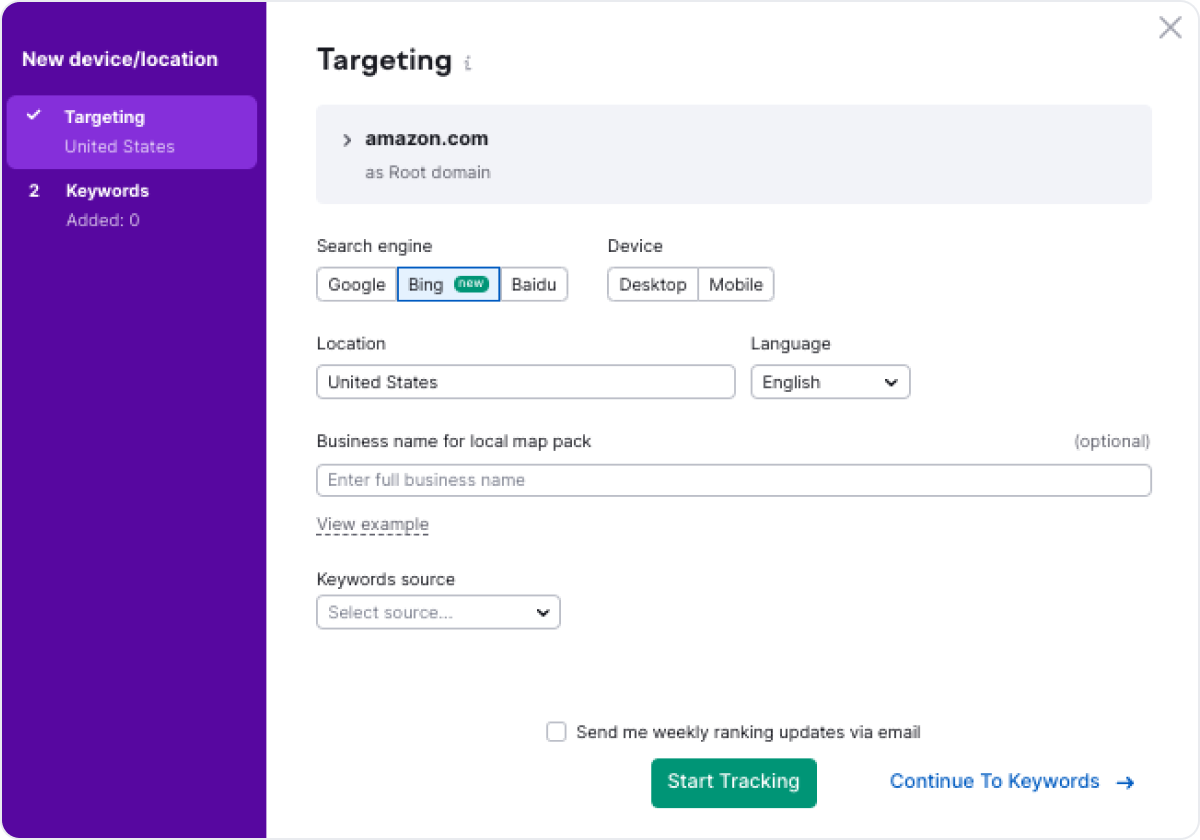Image resolution: width=1200 pixels, height=840 pixels.
Task: Expand the amazon.com root domain details
Action: click(x=346, y=140)
